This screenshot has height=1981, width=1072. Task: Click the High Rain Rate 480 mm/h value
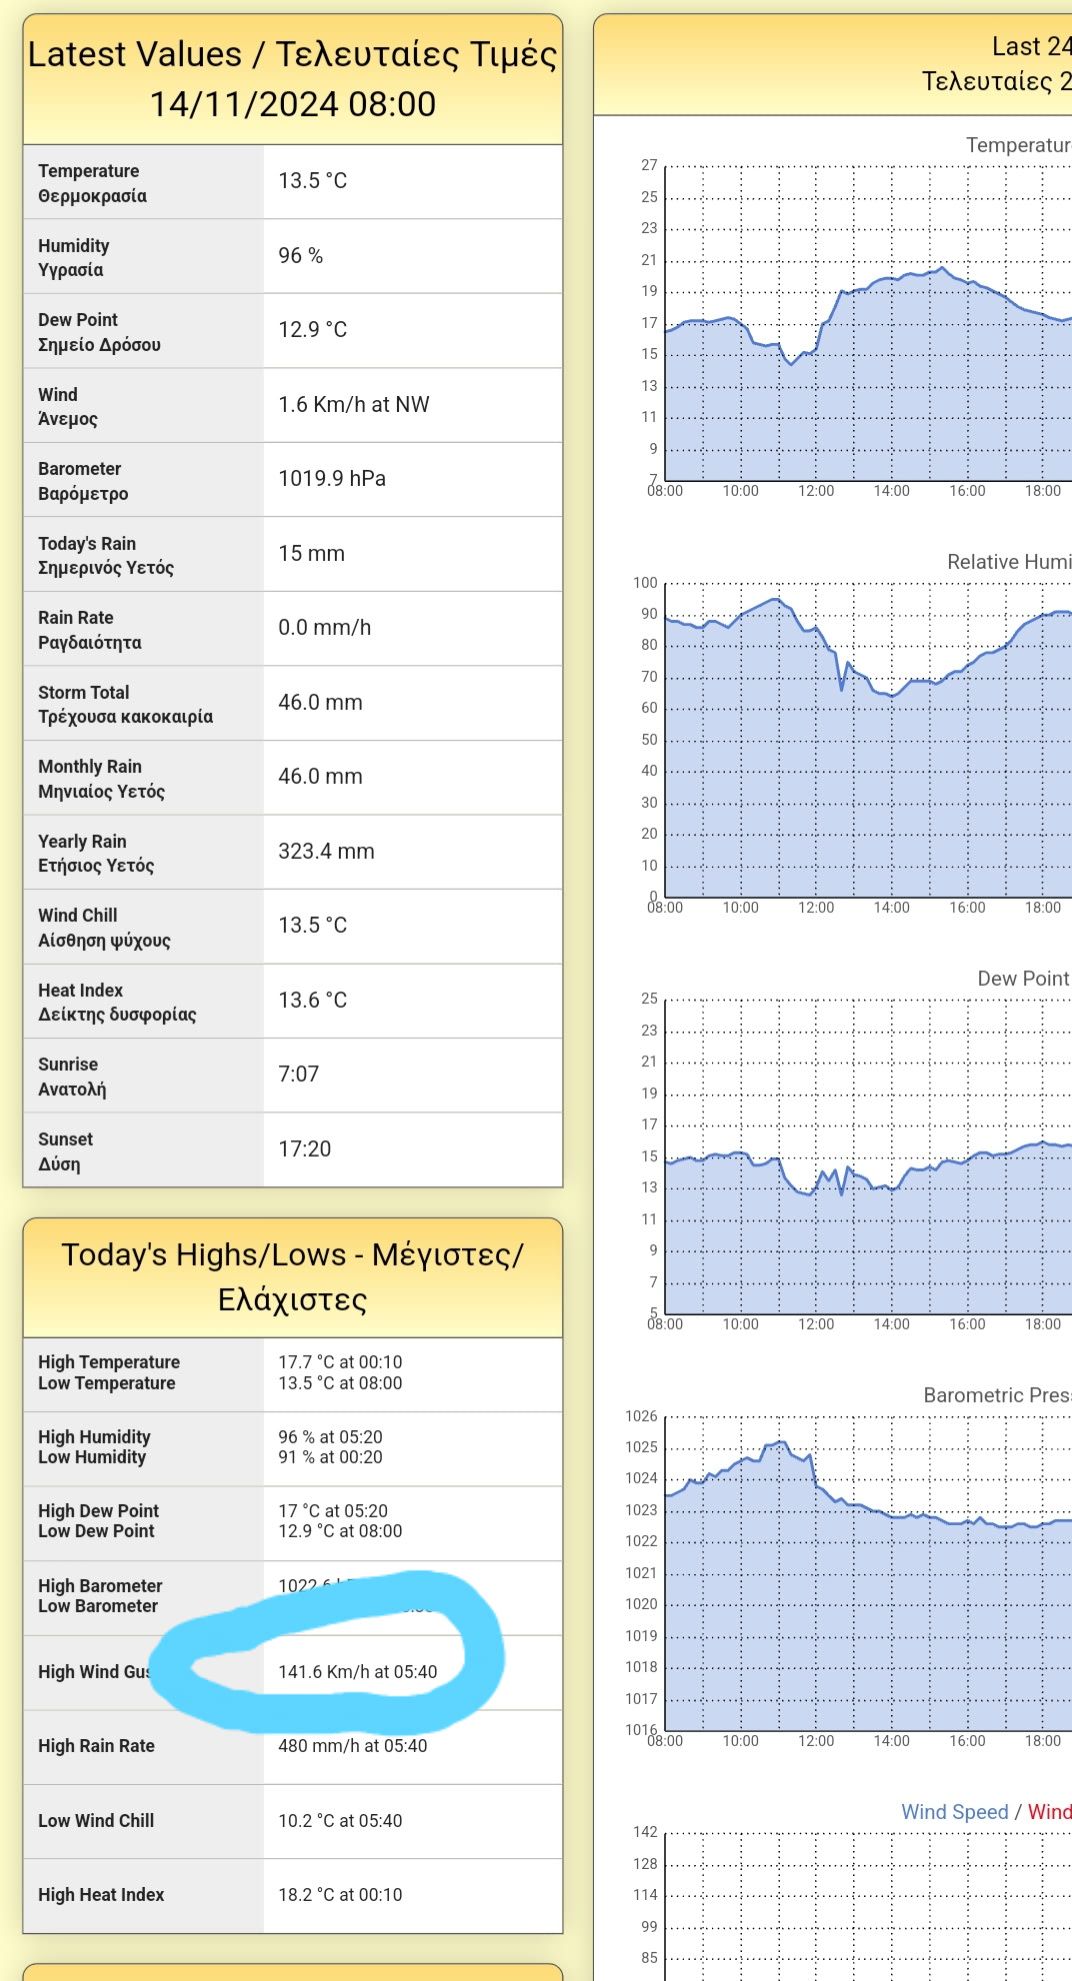point(352,1746)
